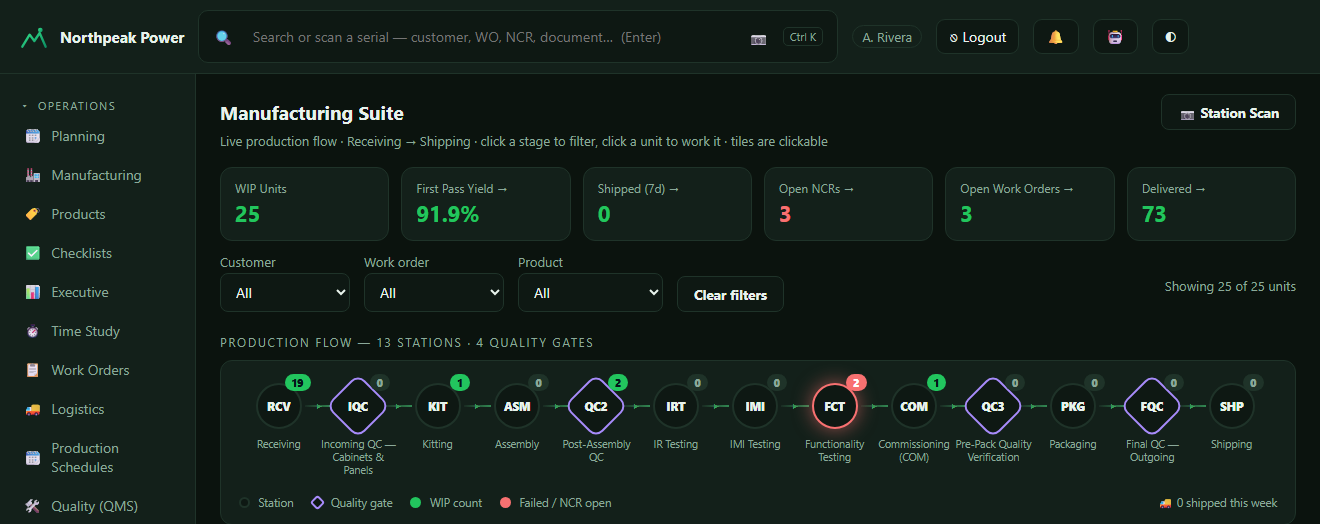The image size is (1320, 524).
Task: Open the robot assistant icon
Action: (1115, 37)
